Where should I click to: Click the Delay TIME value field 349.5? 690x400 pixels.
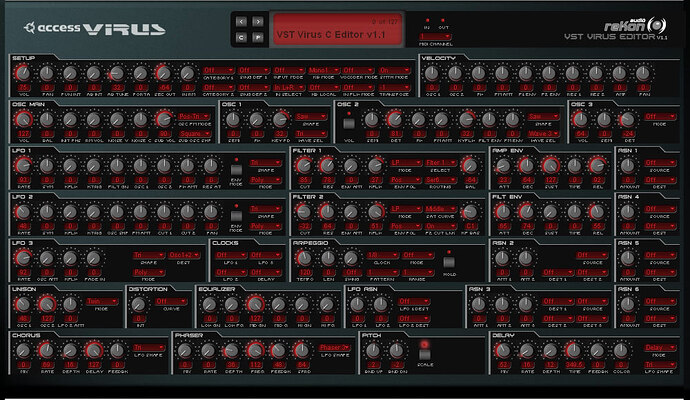coord(574,365)
